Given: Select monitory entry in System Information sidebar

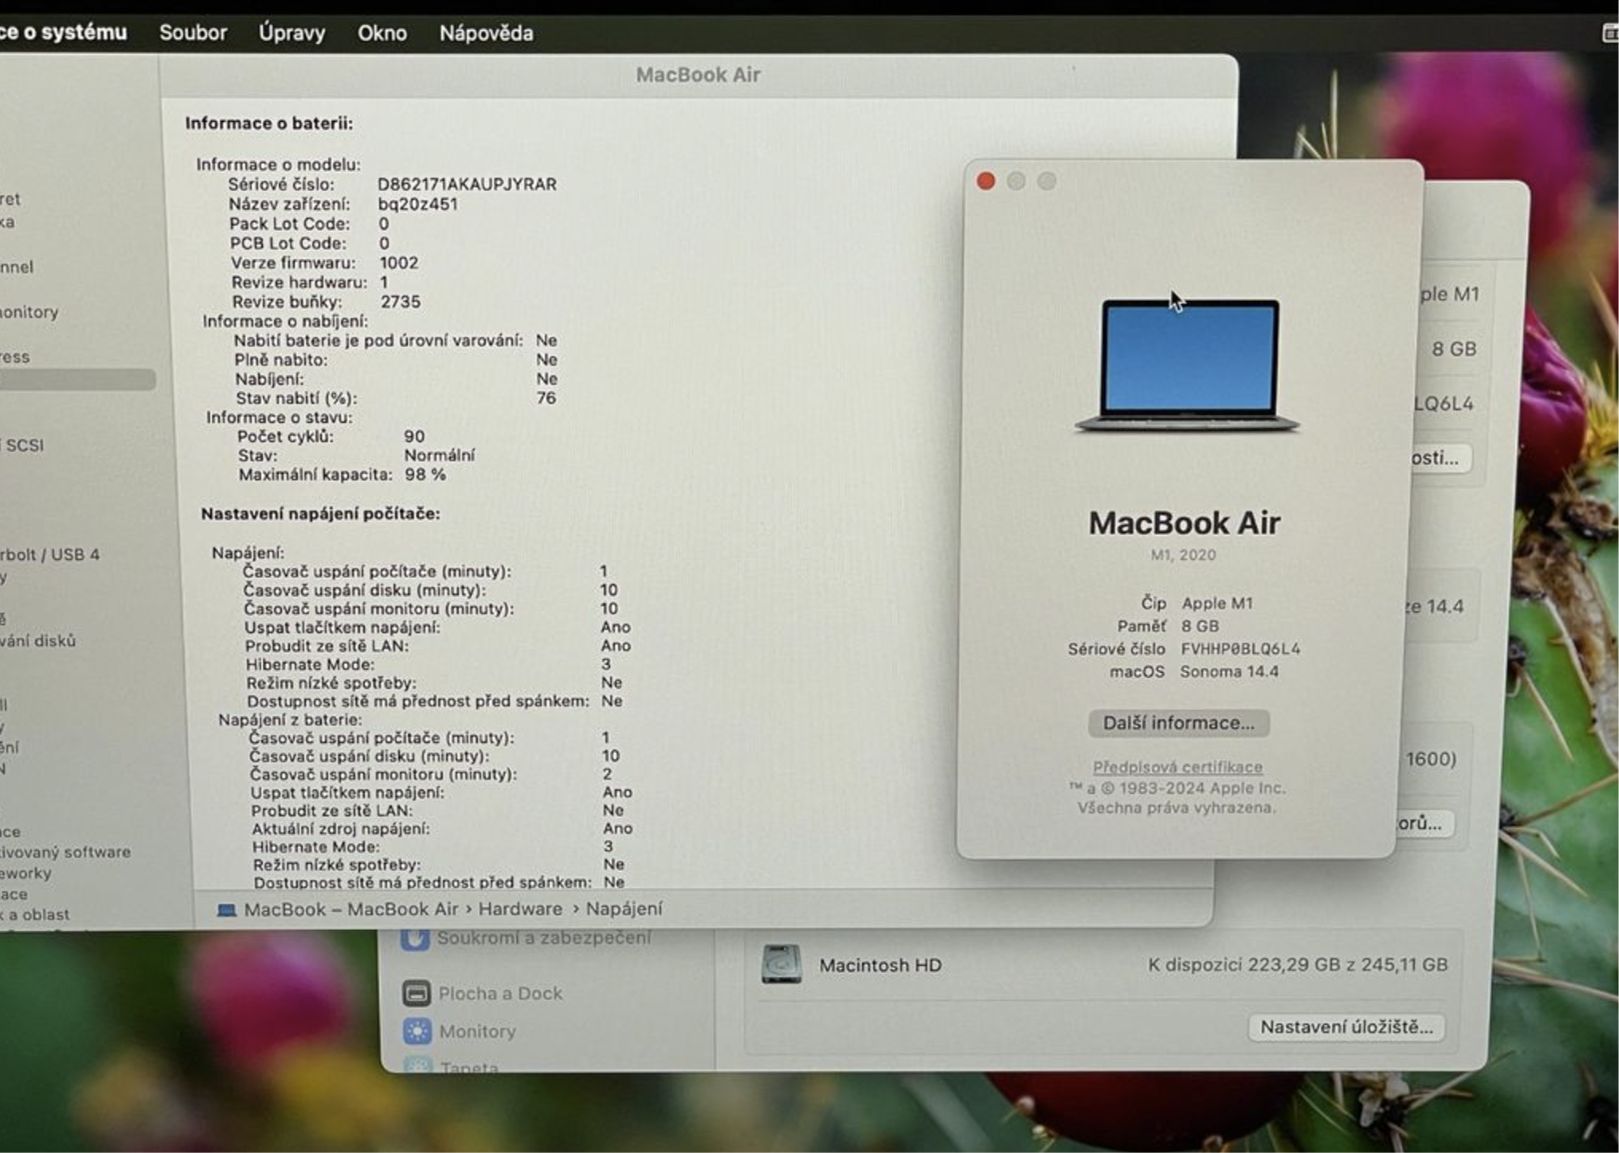Looking at the screenshot, I should click(30, 312).
